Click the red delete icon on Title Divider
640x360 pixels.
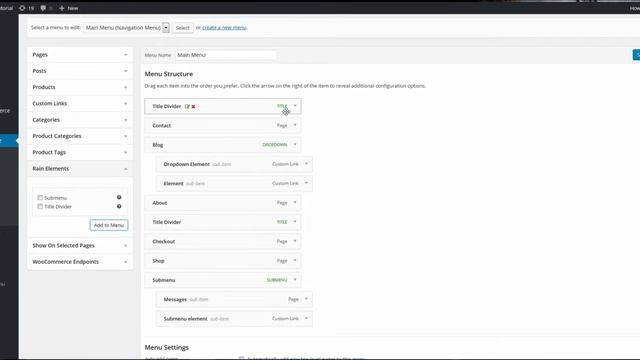(x=193, y=107)
